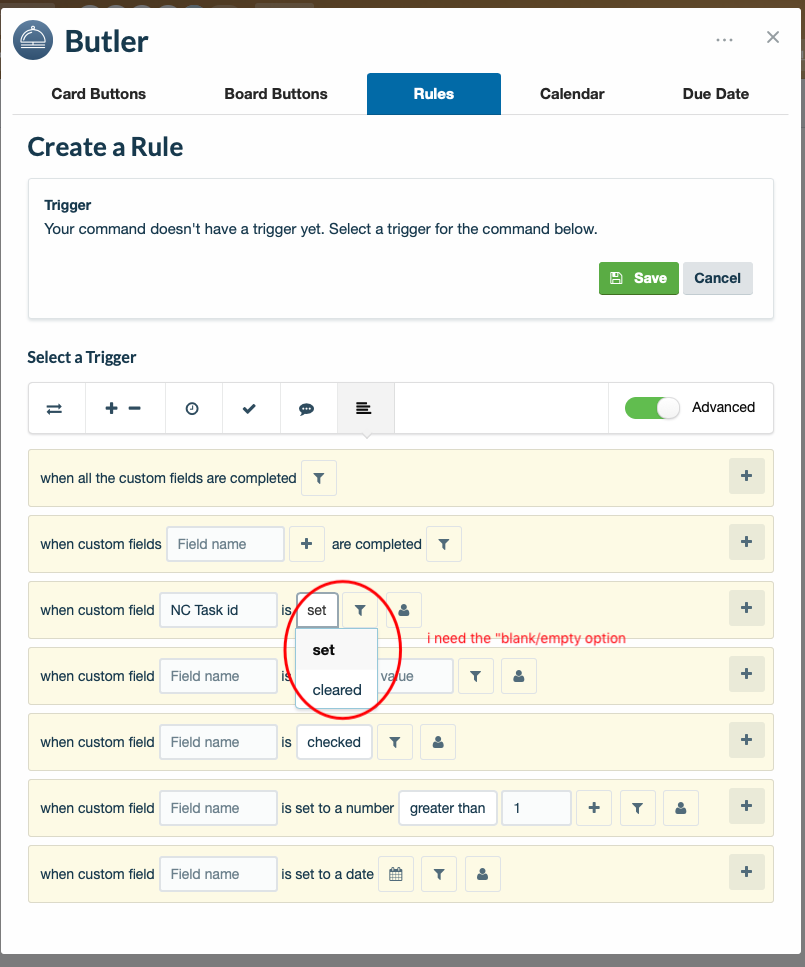
Task: Open the 'set' dropdown in NC Task id row
Action: [317, 610]
